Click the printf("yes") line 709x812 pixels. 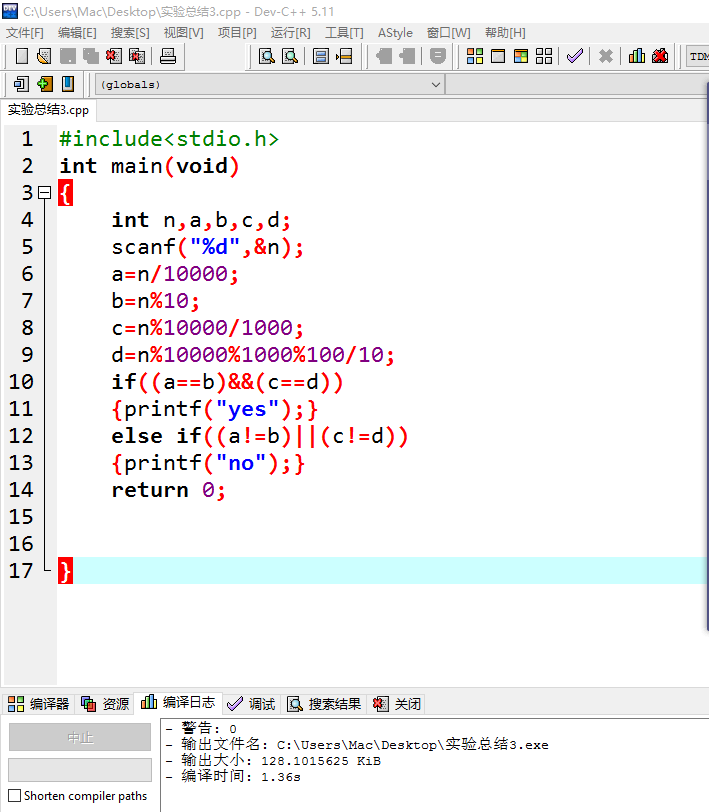pyautogui.click(x=214, y=409)
